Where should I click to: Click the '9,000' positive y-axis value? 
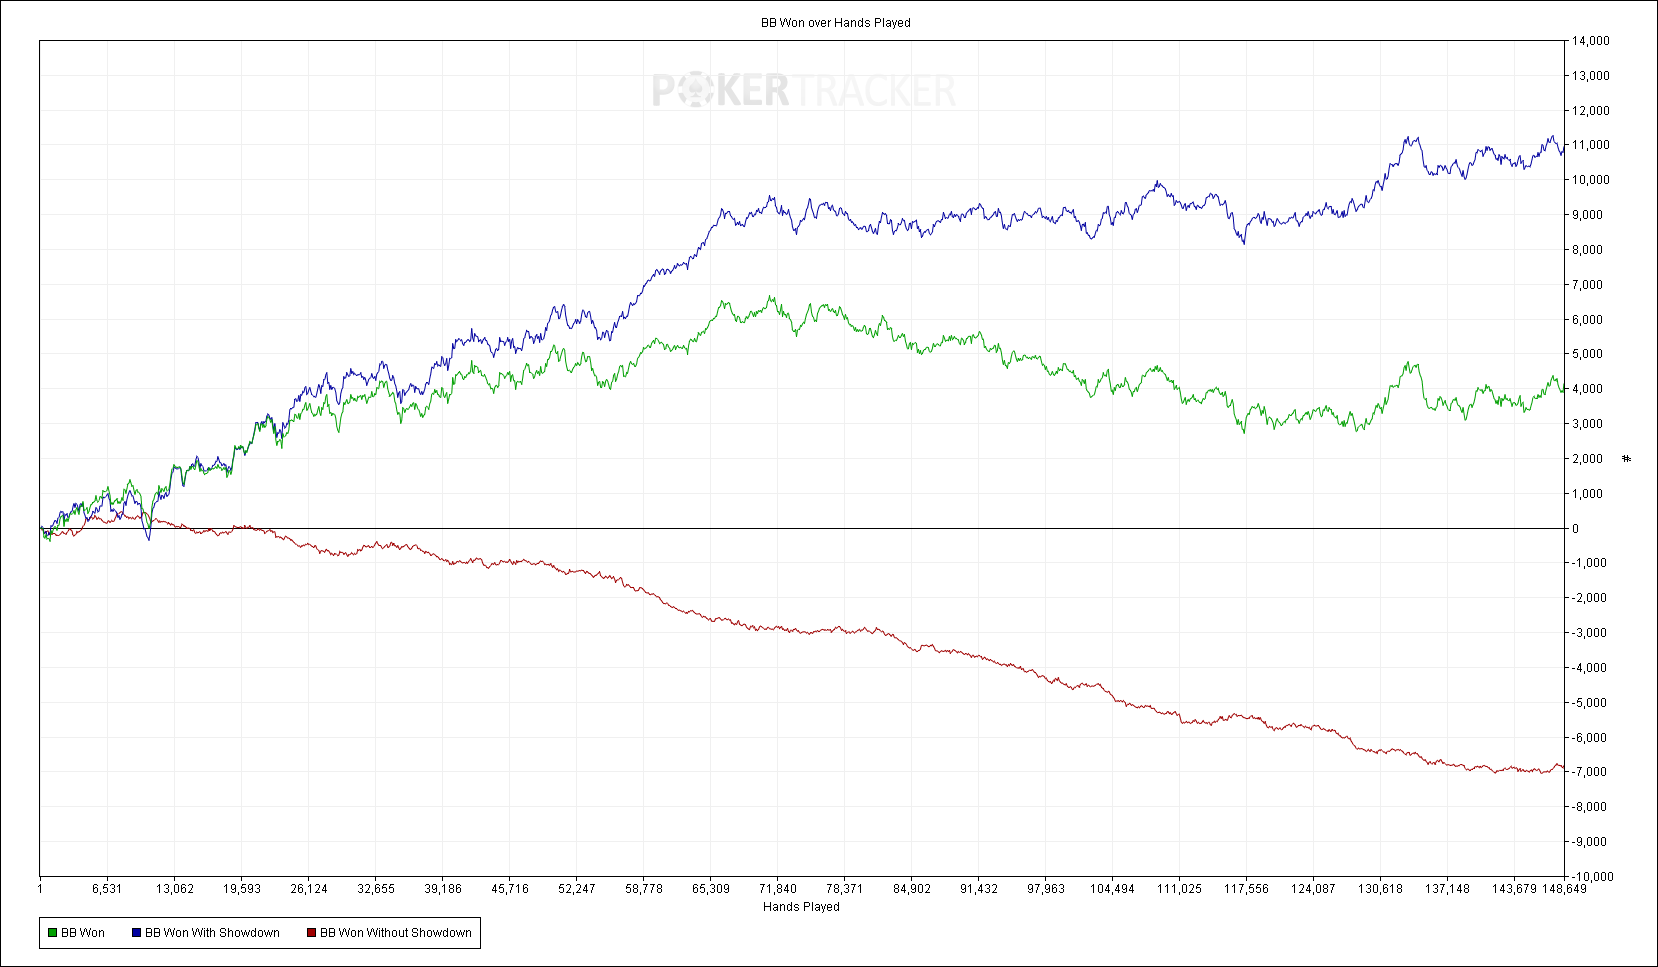click(x=1588, y=215)
